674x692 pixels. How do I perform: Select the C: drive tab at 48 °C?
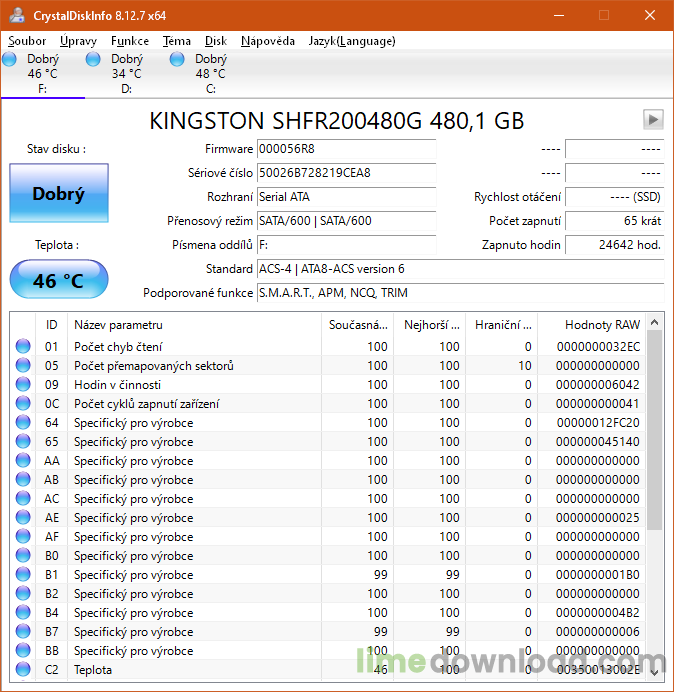pyautogui.click(x=211, y=74)
